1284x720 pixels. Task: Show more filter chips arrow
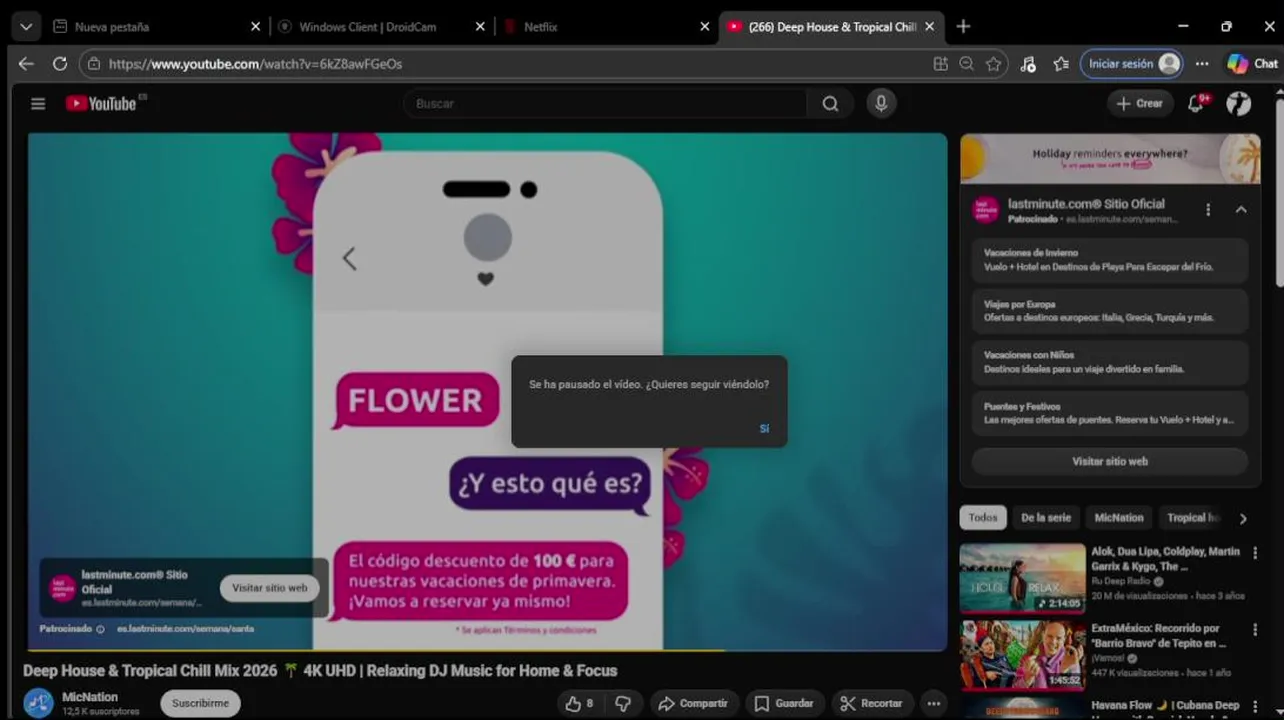coord(1243,518)
